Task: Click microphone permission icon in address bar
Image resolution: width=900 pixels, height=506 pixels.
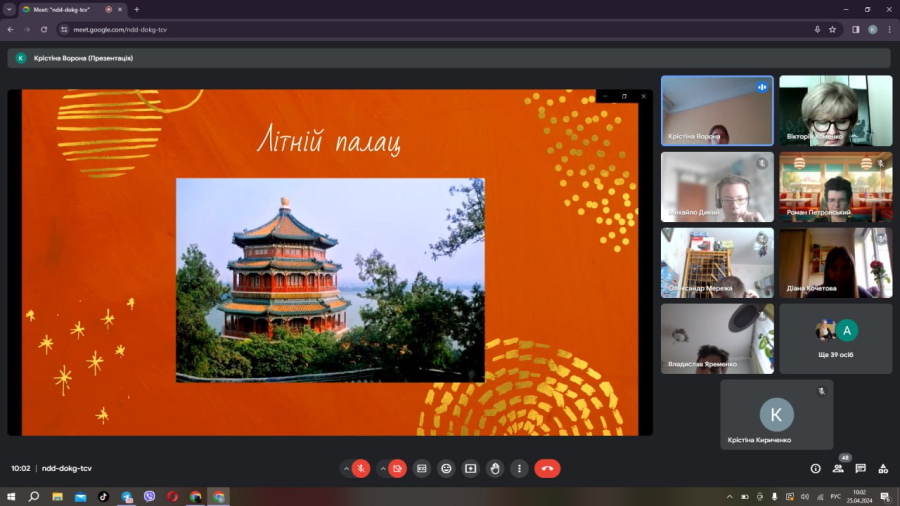Action: (x=817, y=29)
